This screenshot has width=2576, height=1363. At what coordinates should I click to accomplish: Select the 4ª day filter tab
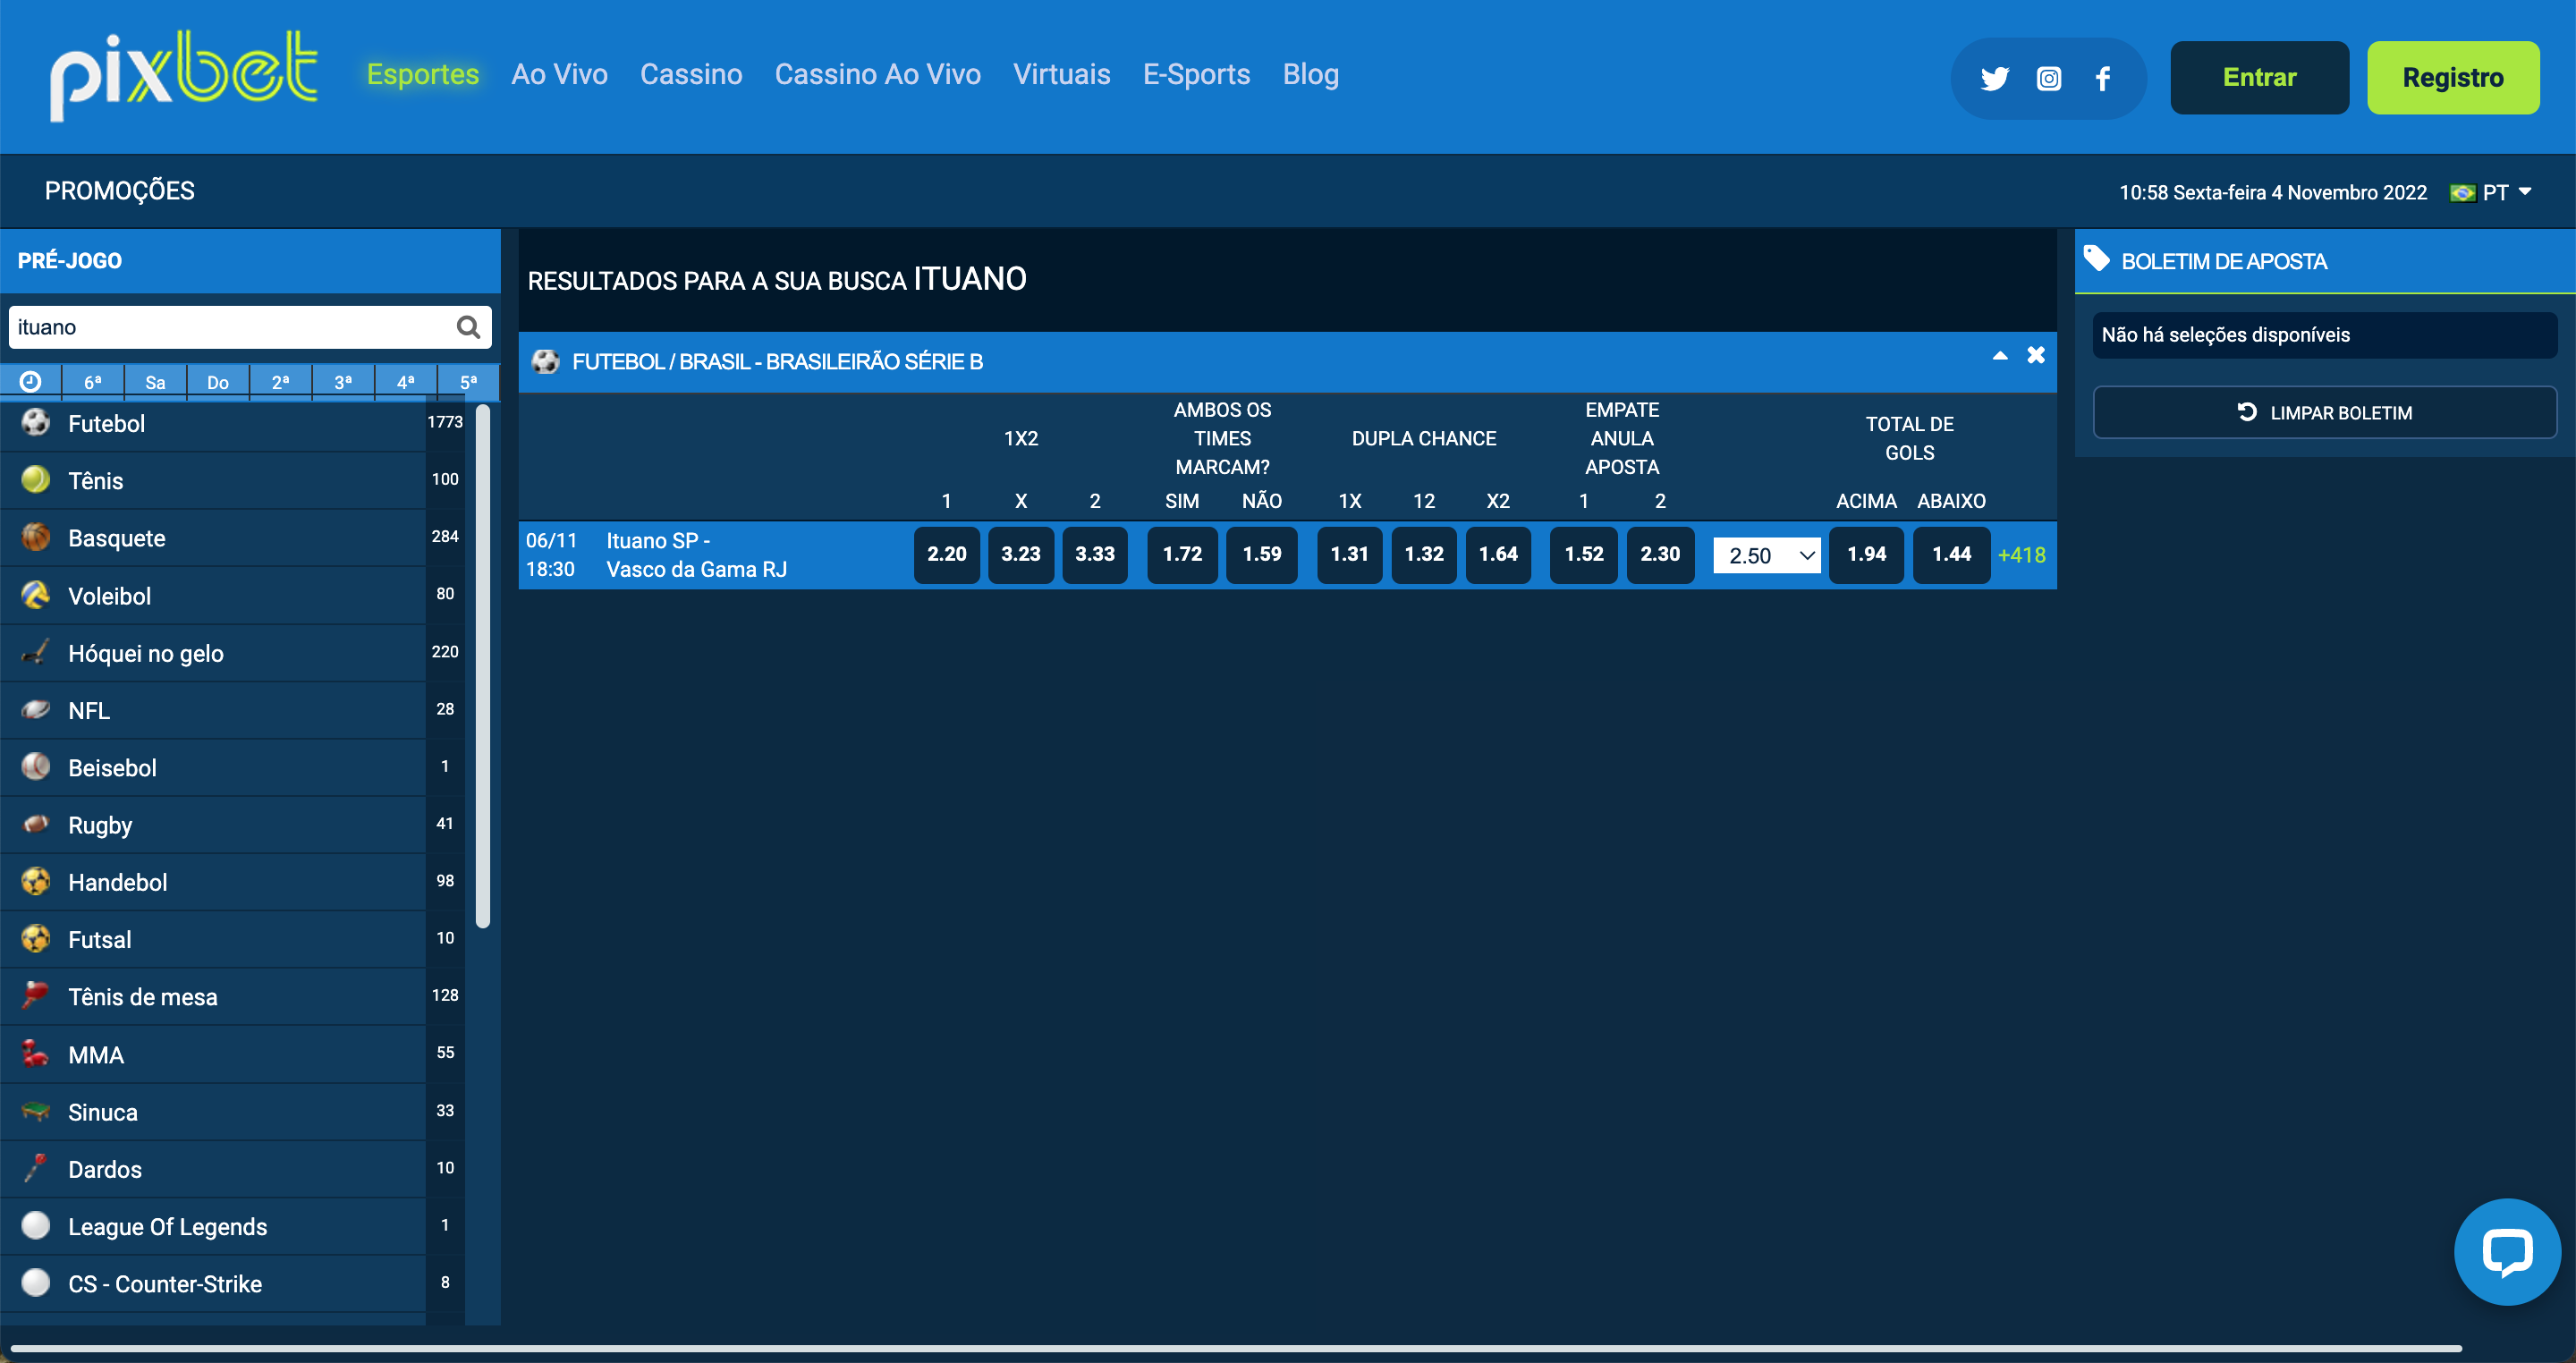[405, 382]
